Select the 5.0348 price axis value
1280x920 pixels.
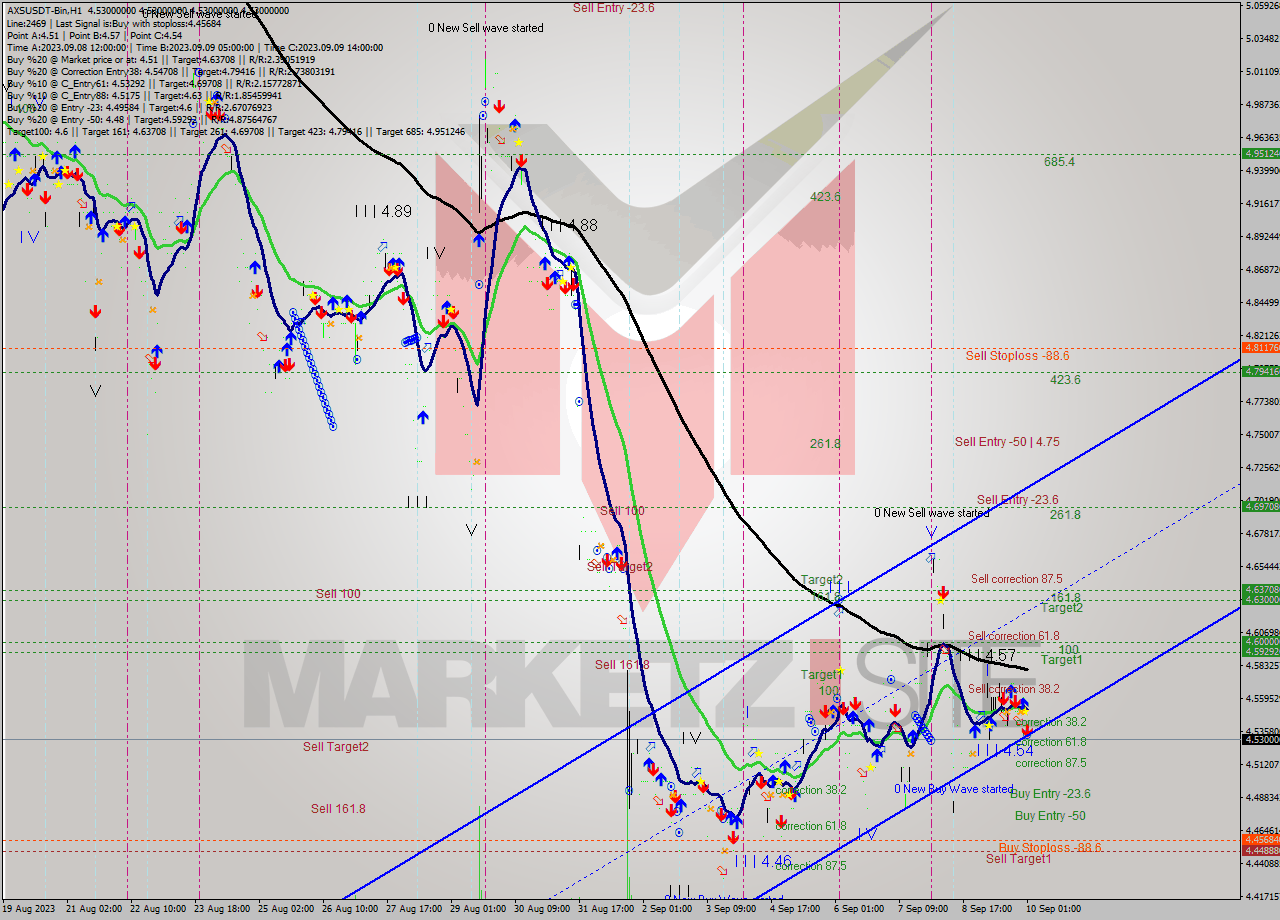pos(1263,39)
